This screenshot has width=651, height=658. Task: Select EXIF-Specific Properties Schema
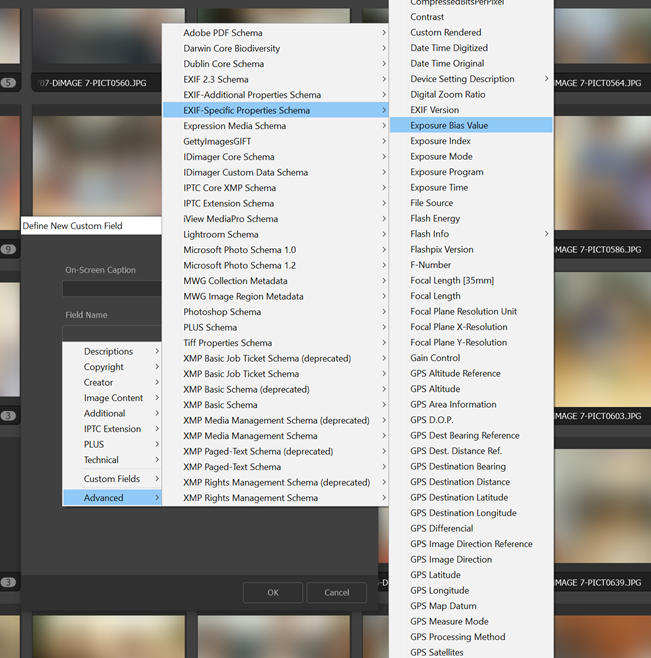coord(275,110)
